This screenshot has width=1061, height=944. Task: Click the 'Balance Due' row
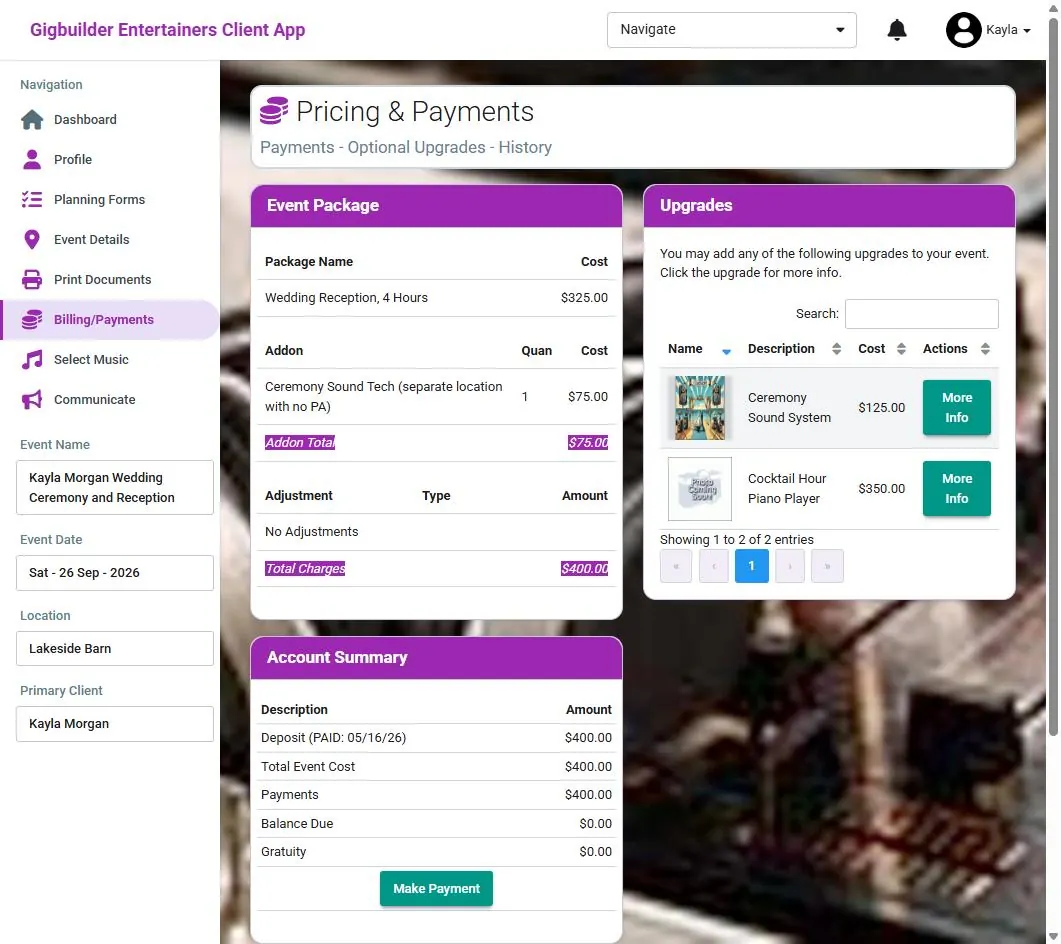(x=436, y=824)
